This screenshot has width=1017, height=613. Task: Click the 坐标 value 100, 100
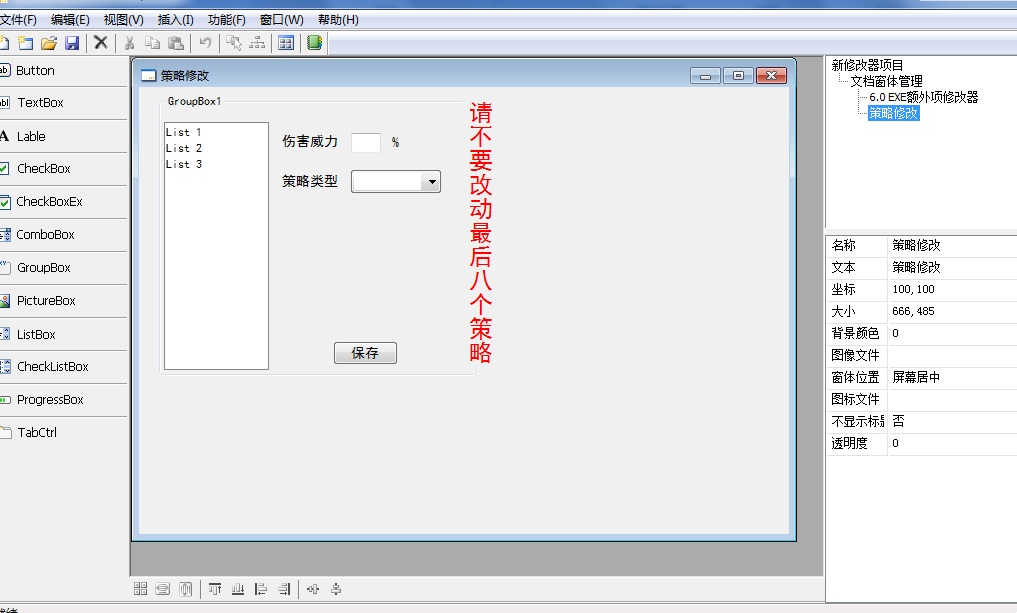[952, 290]
